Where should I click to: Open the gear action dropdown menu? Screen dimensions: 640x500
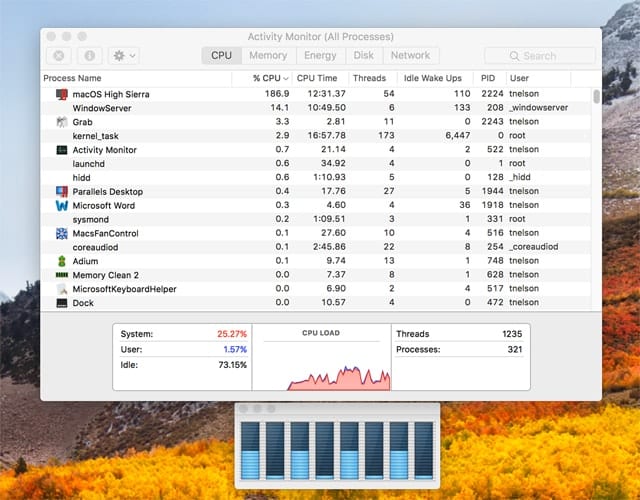[x=125, y=56]
